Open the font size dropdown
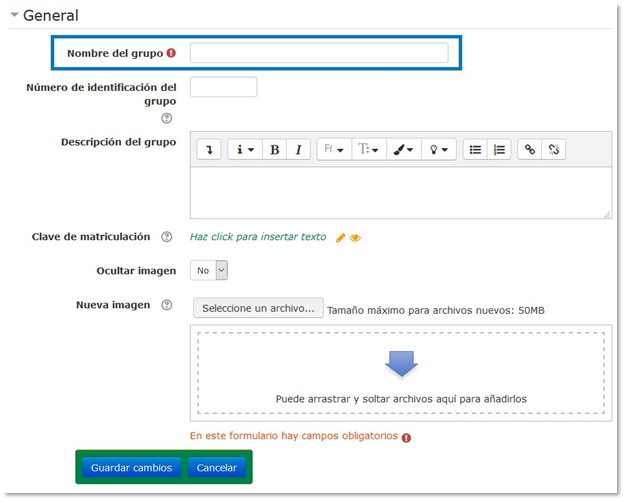Screen dimensions: 625x501 (369, 150)
